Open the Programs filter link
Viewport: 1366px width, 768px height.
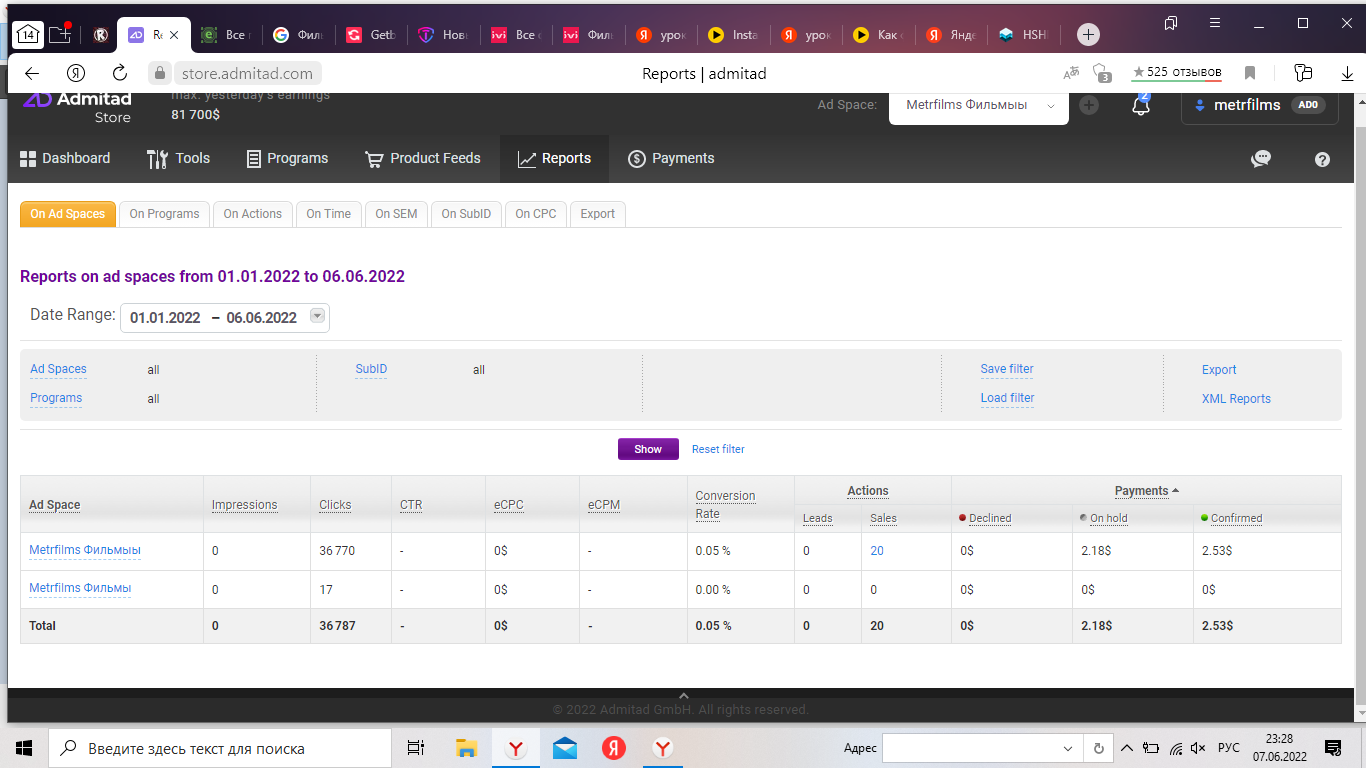point(56,398)
